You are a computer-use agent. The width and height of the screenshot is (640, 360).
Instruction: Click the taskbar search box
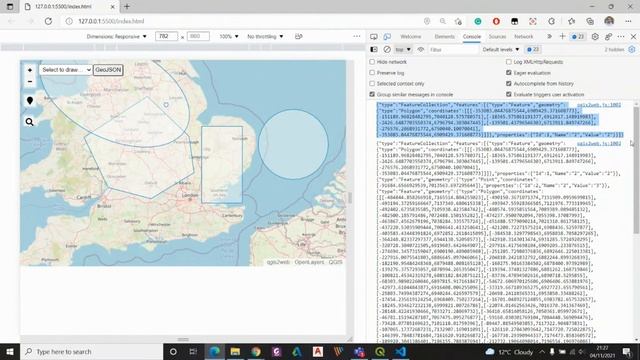[x=91, y=351]
